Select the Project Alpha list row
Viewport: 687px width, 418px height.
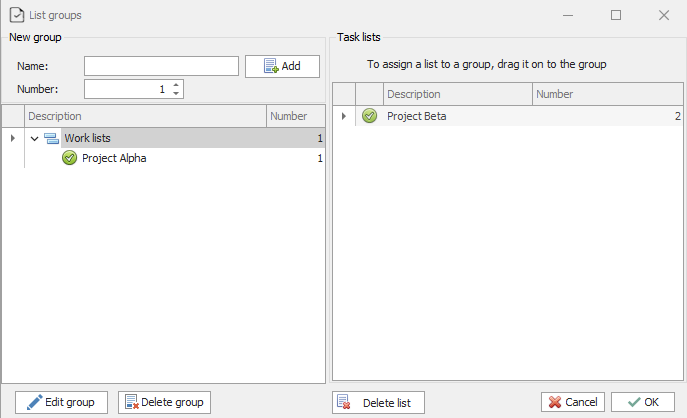[x=114, y=158]
